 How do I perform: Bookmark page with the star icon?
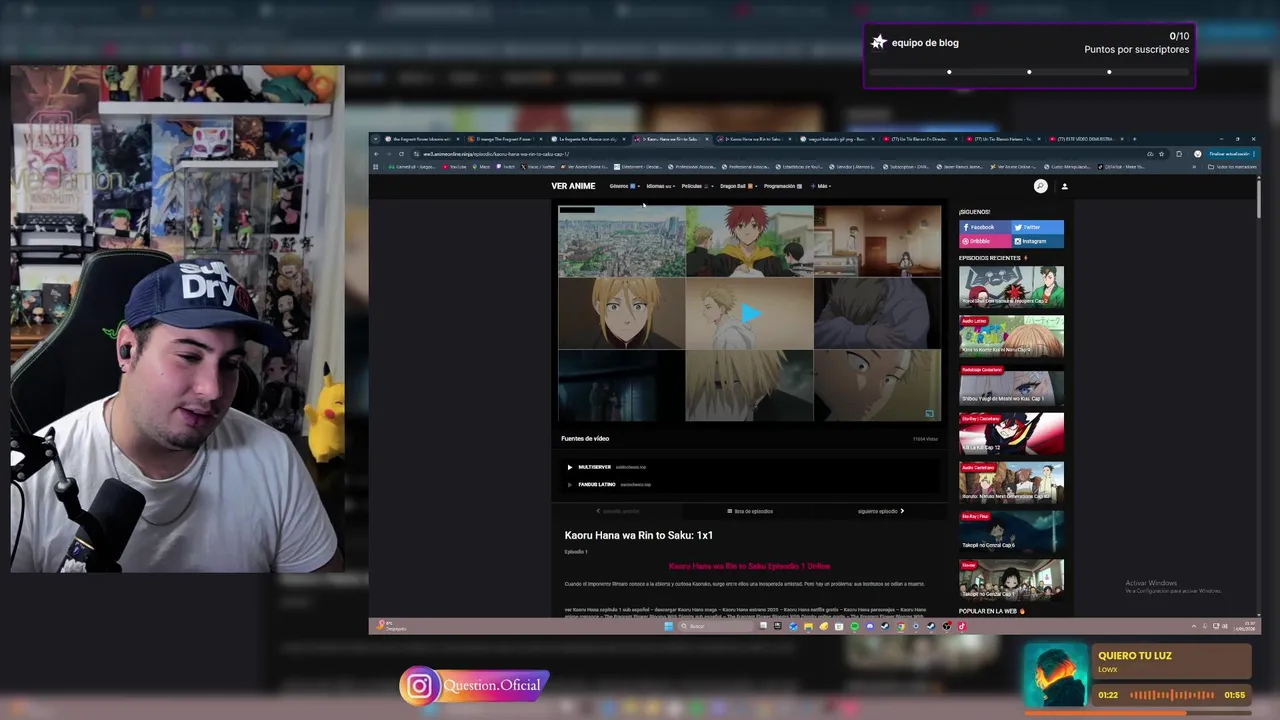(1161, 154)
